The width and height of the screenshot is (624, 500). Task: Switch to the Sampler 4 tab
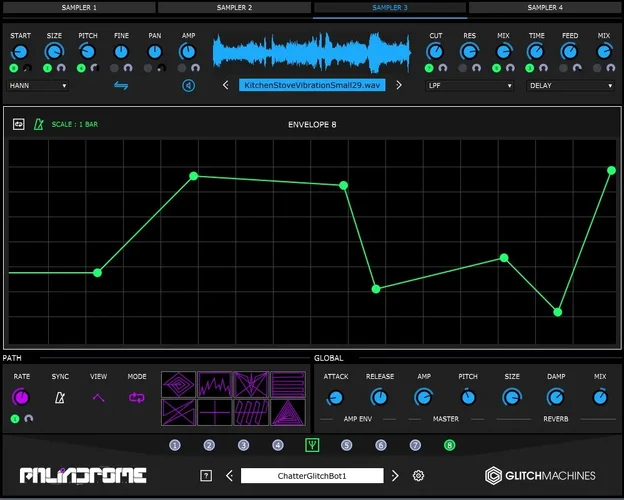(x=545, y=8)
